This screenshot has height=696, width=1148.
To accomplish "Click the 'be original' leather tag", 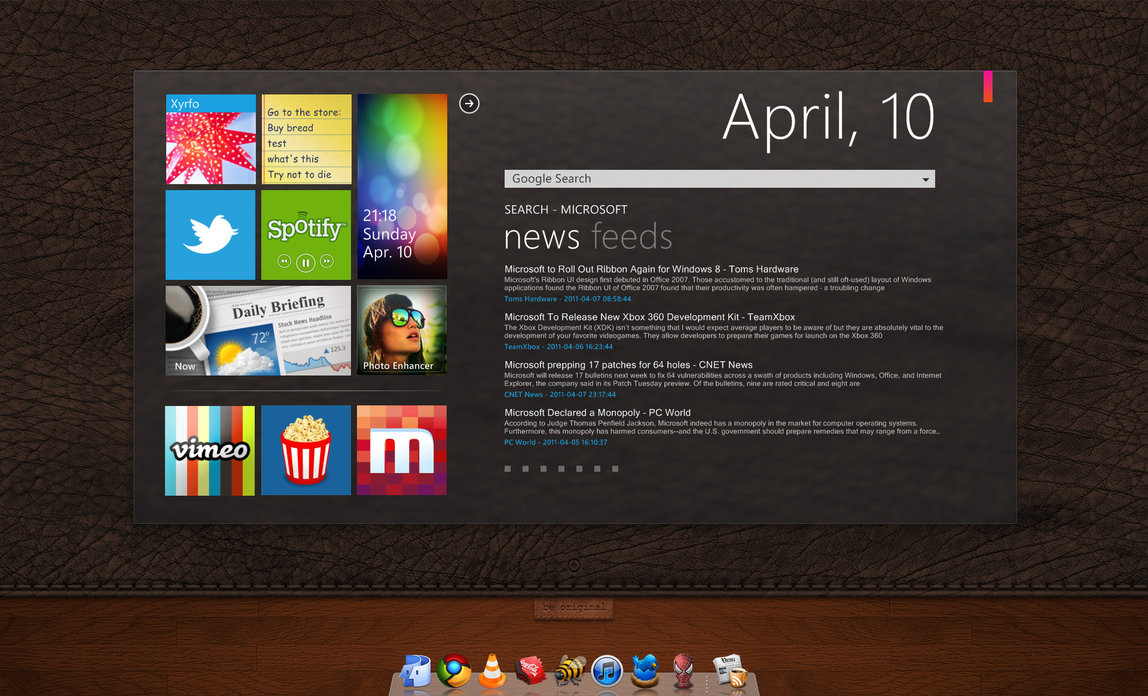I will (x=574, y=607).
